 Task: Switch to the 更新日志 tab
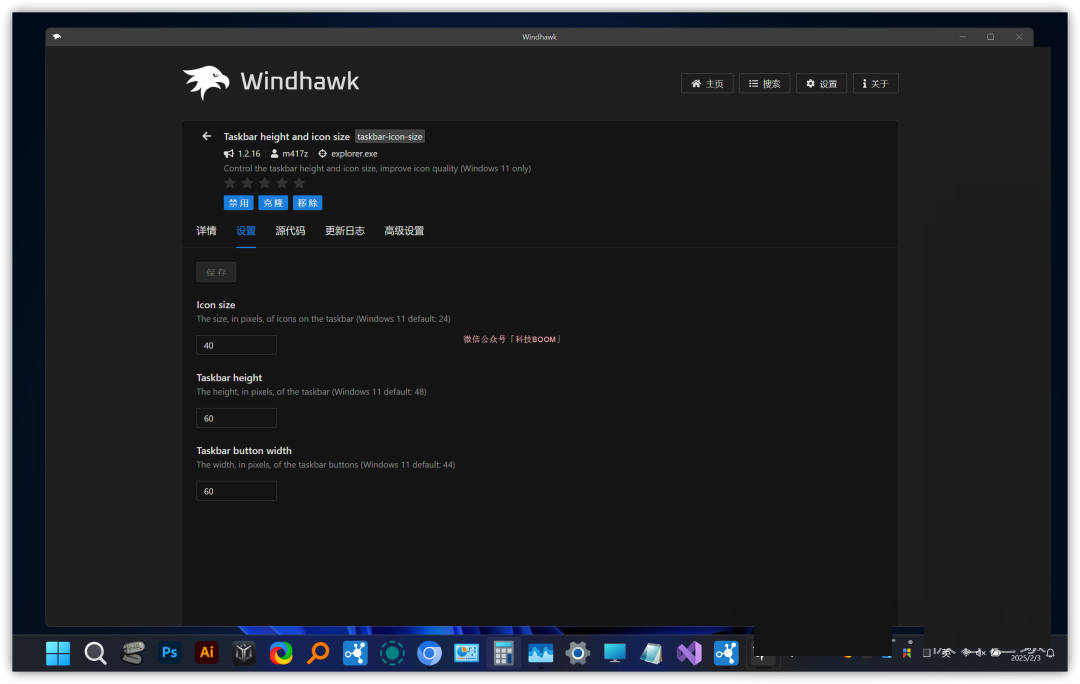click(x=344, y=231)
